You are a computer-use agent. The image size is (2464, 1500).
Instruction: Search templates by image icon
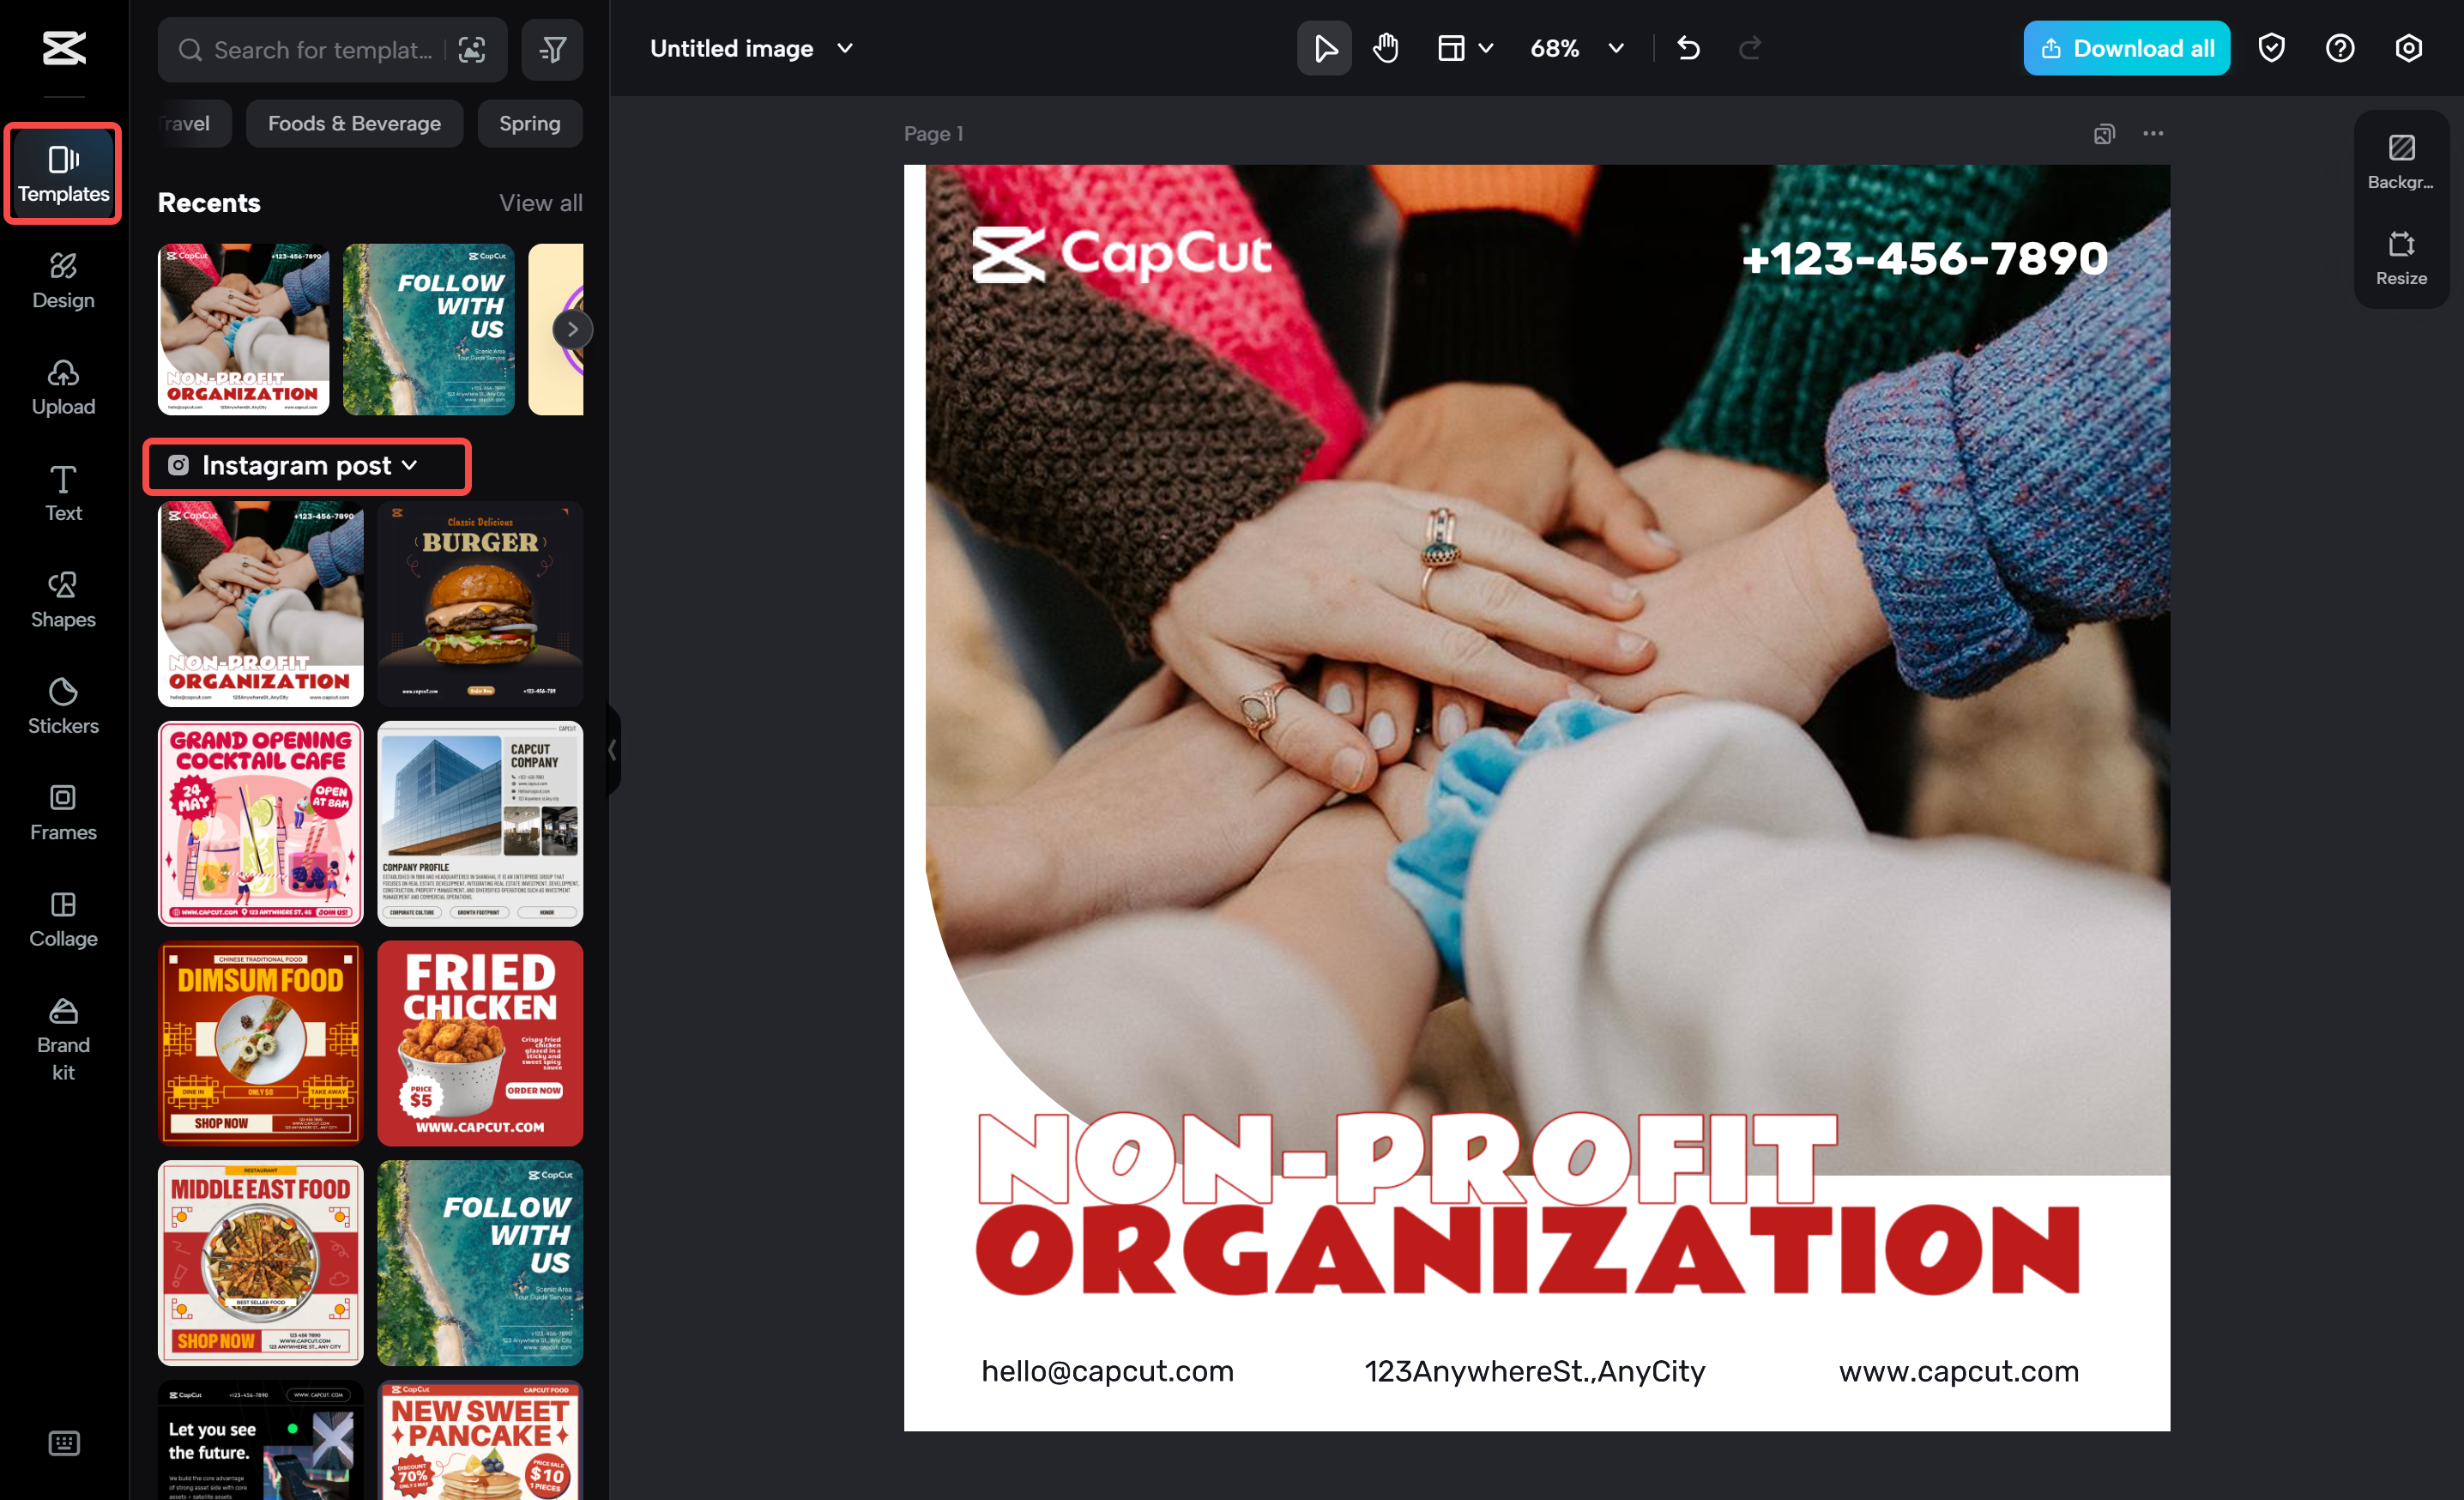tap(472, 50)
